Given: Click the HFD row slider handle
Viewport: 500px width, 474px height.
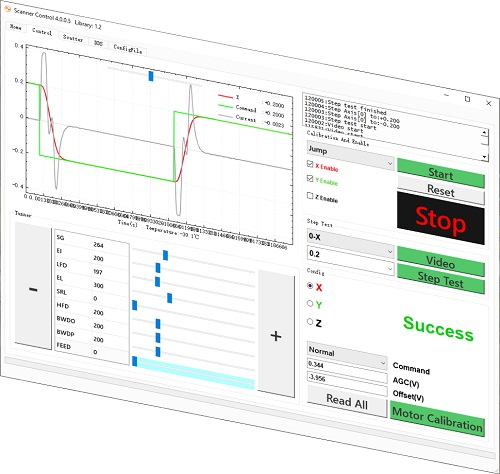Looking at the screenshot, I should click(x=158, y=324).
